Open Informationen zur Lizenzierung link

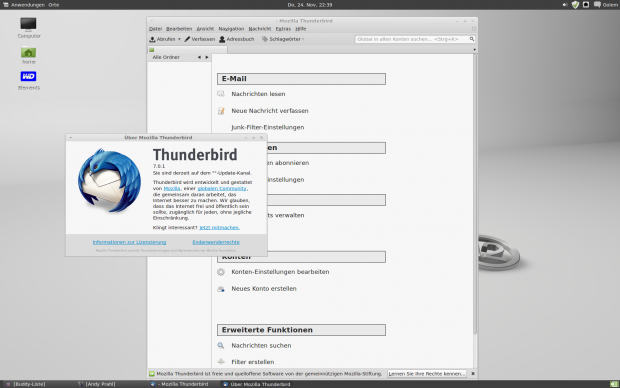point(129,242)
